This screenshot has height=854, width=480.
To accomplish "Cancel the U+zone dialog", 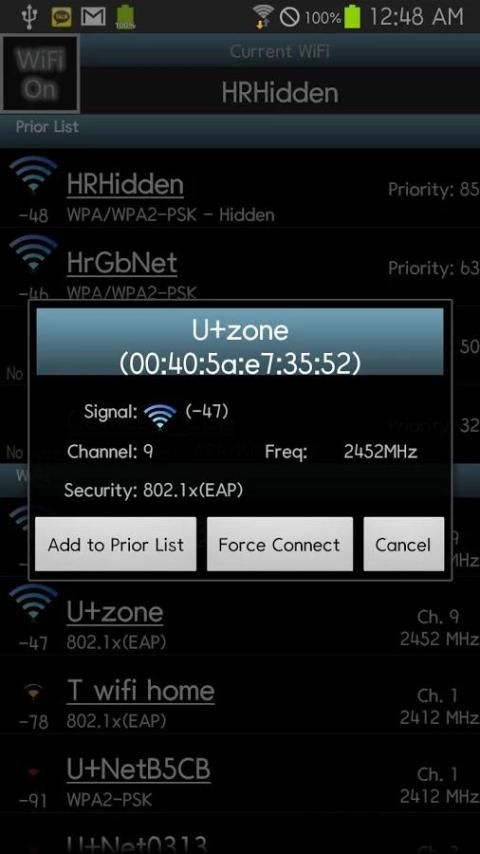I will [403, 544].
